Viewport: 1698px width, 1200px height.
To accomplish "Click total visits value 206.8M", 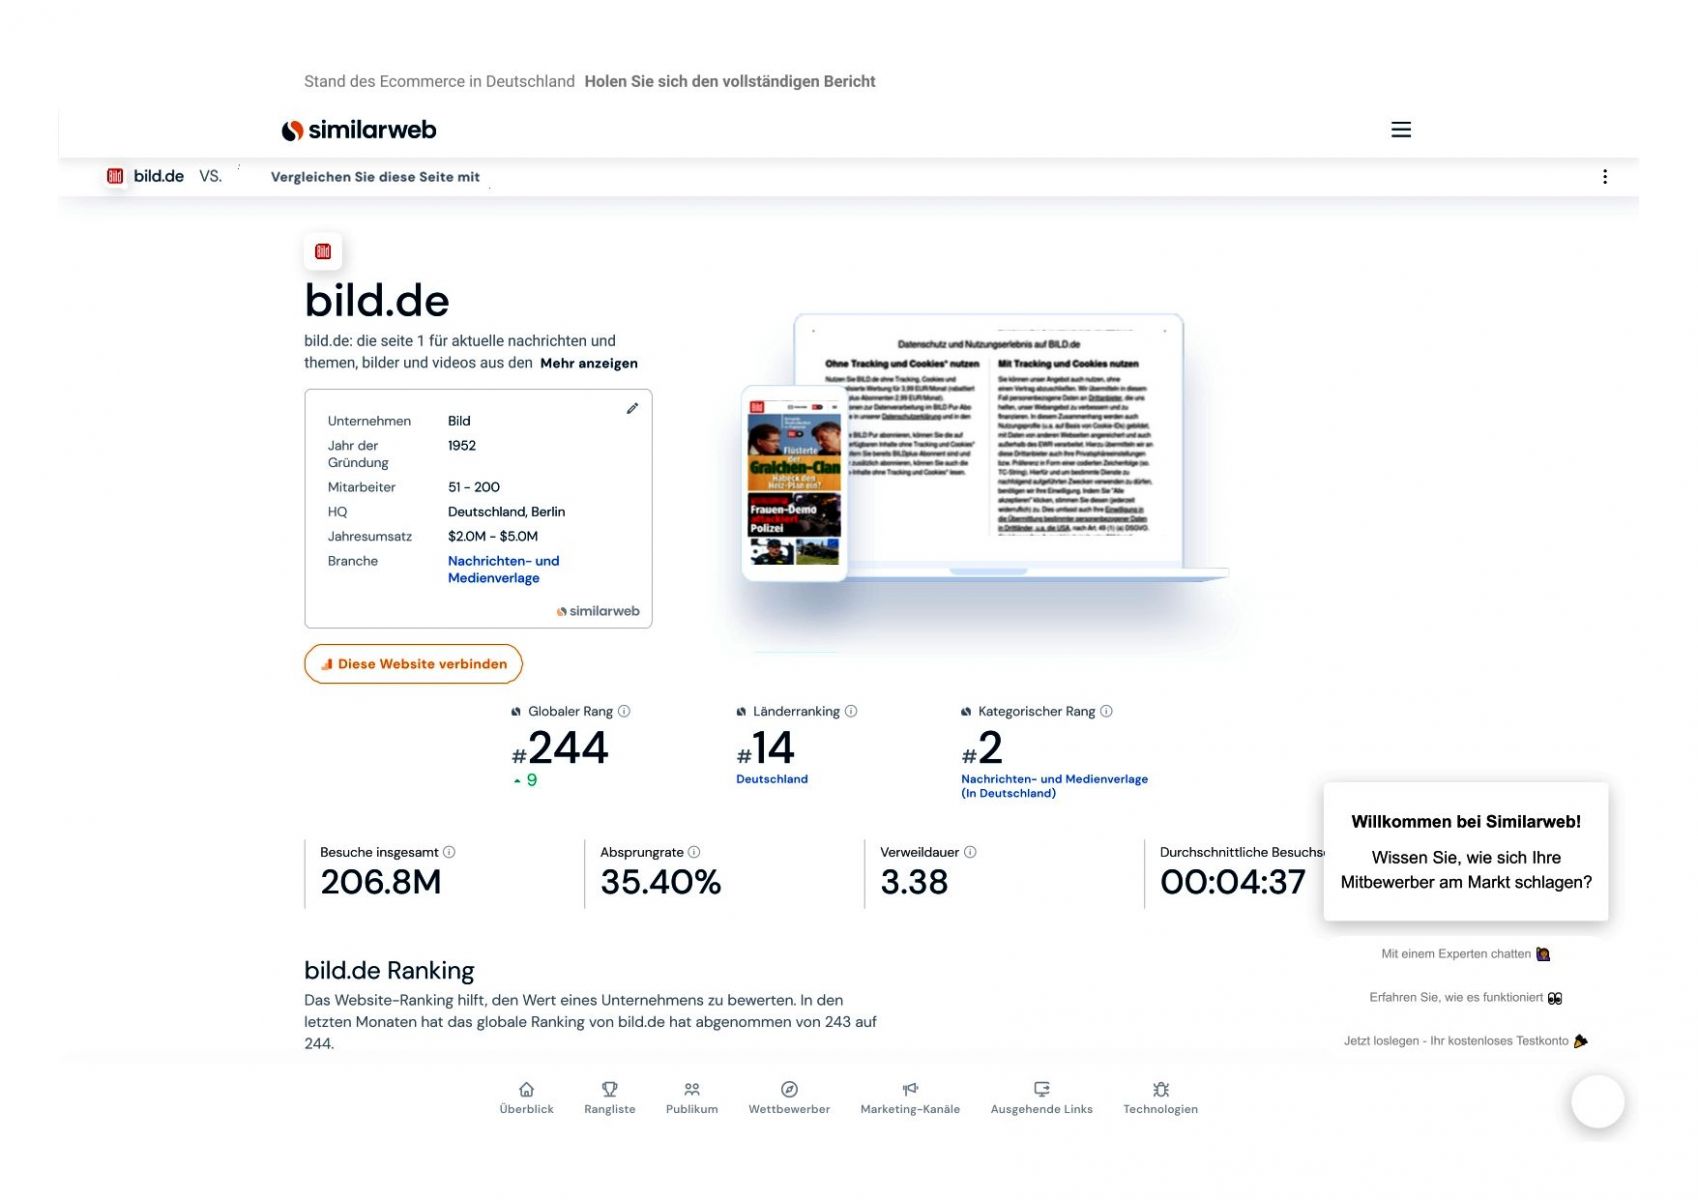I will click(x=381, y=882).
